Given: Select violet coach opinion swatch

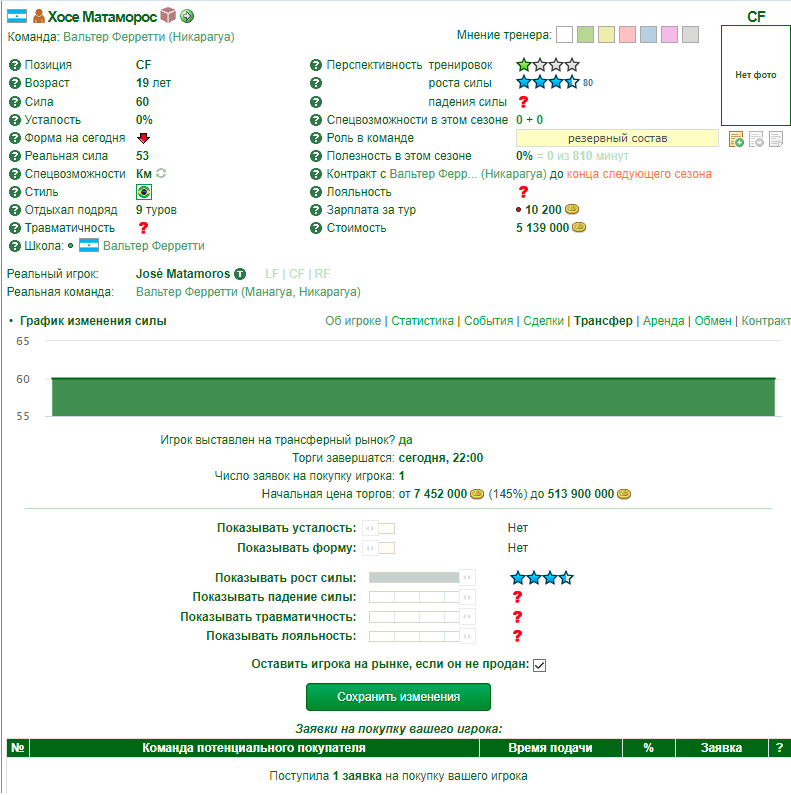Looking at the screenshot, I should 669,34.
